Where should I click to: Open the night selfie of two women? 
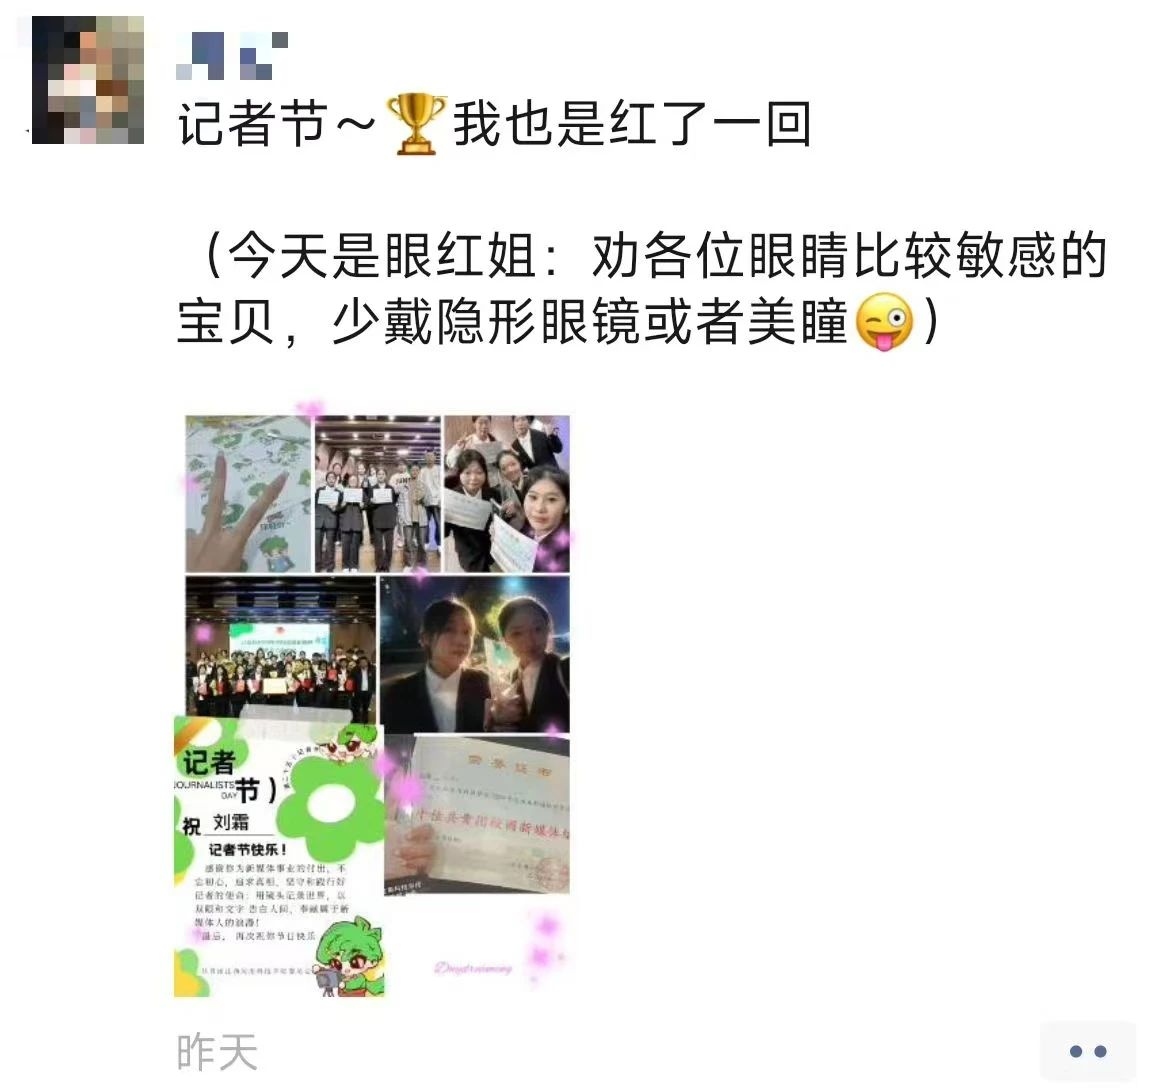pyautogui.click(x=475, y=655)
